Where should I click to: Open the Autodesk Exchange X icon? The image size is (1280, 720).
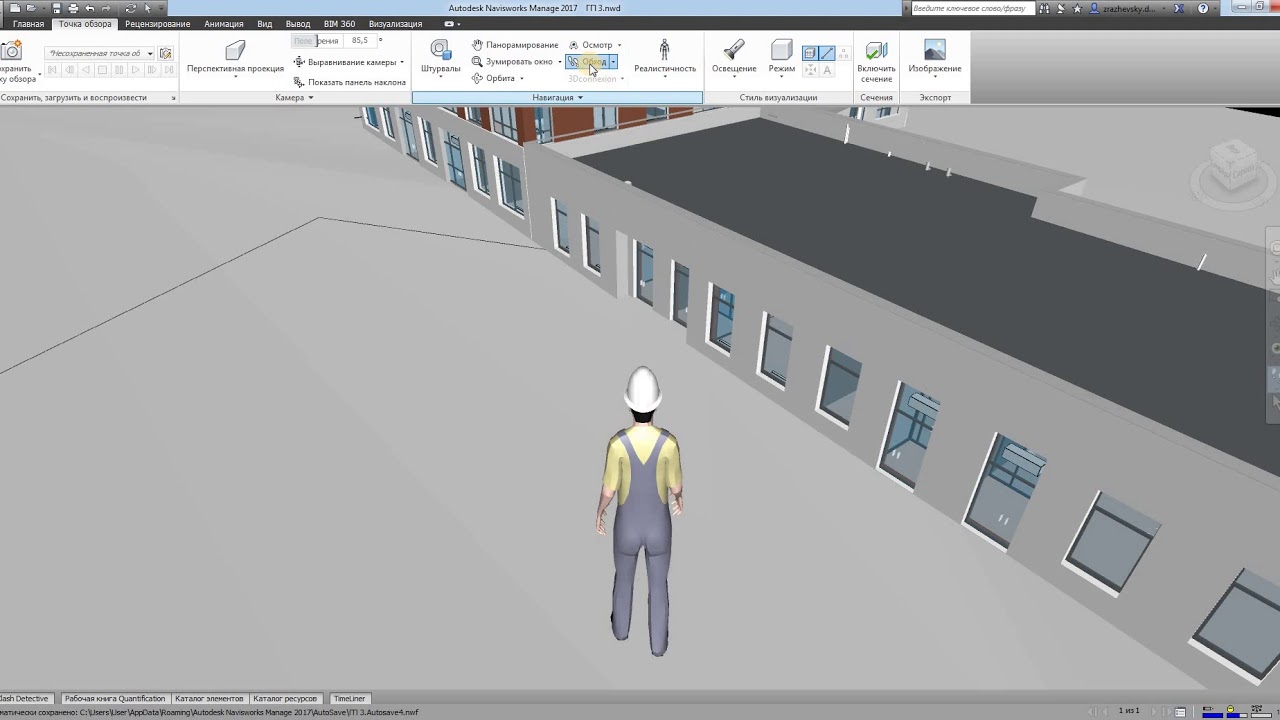[x=1179, y=8]
